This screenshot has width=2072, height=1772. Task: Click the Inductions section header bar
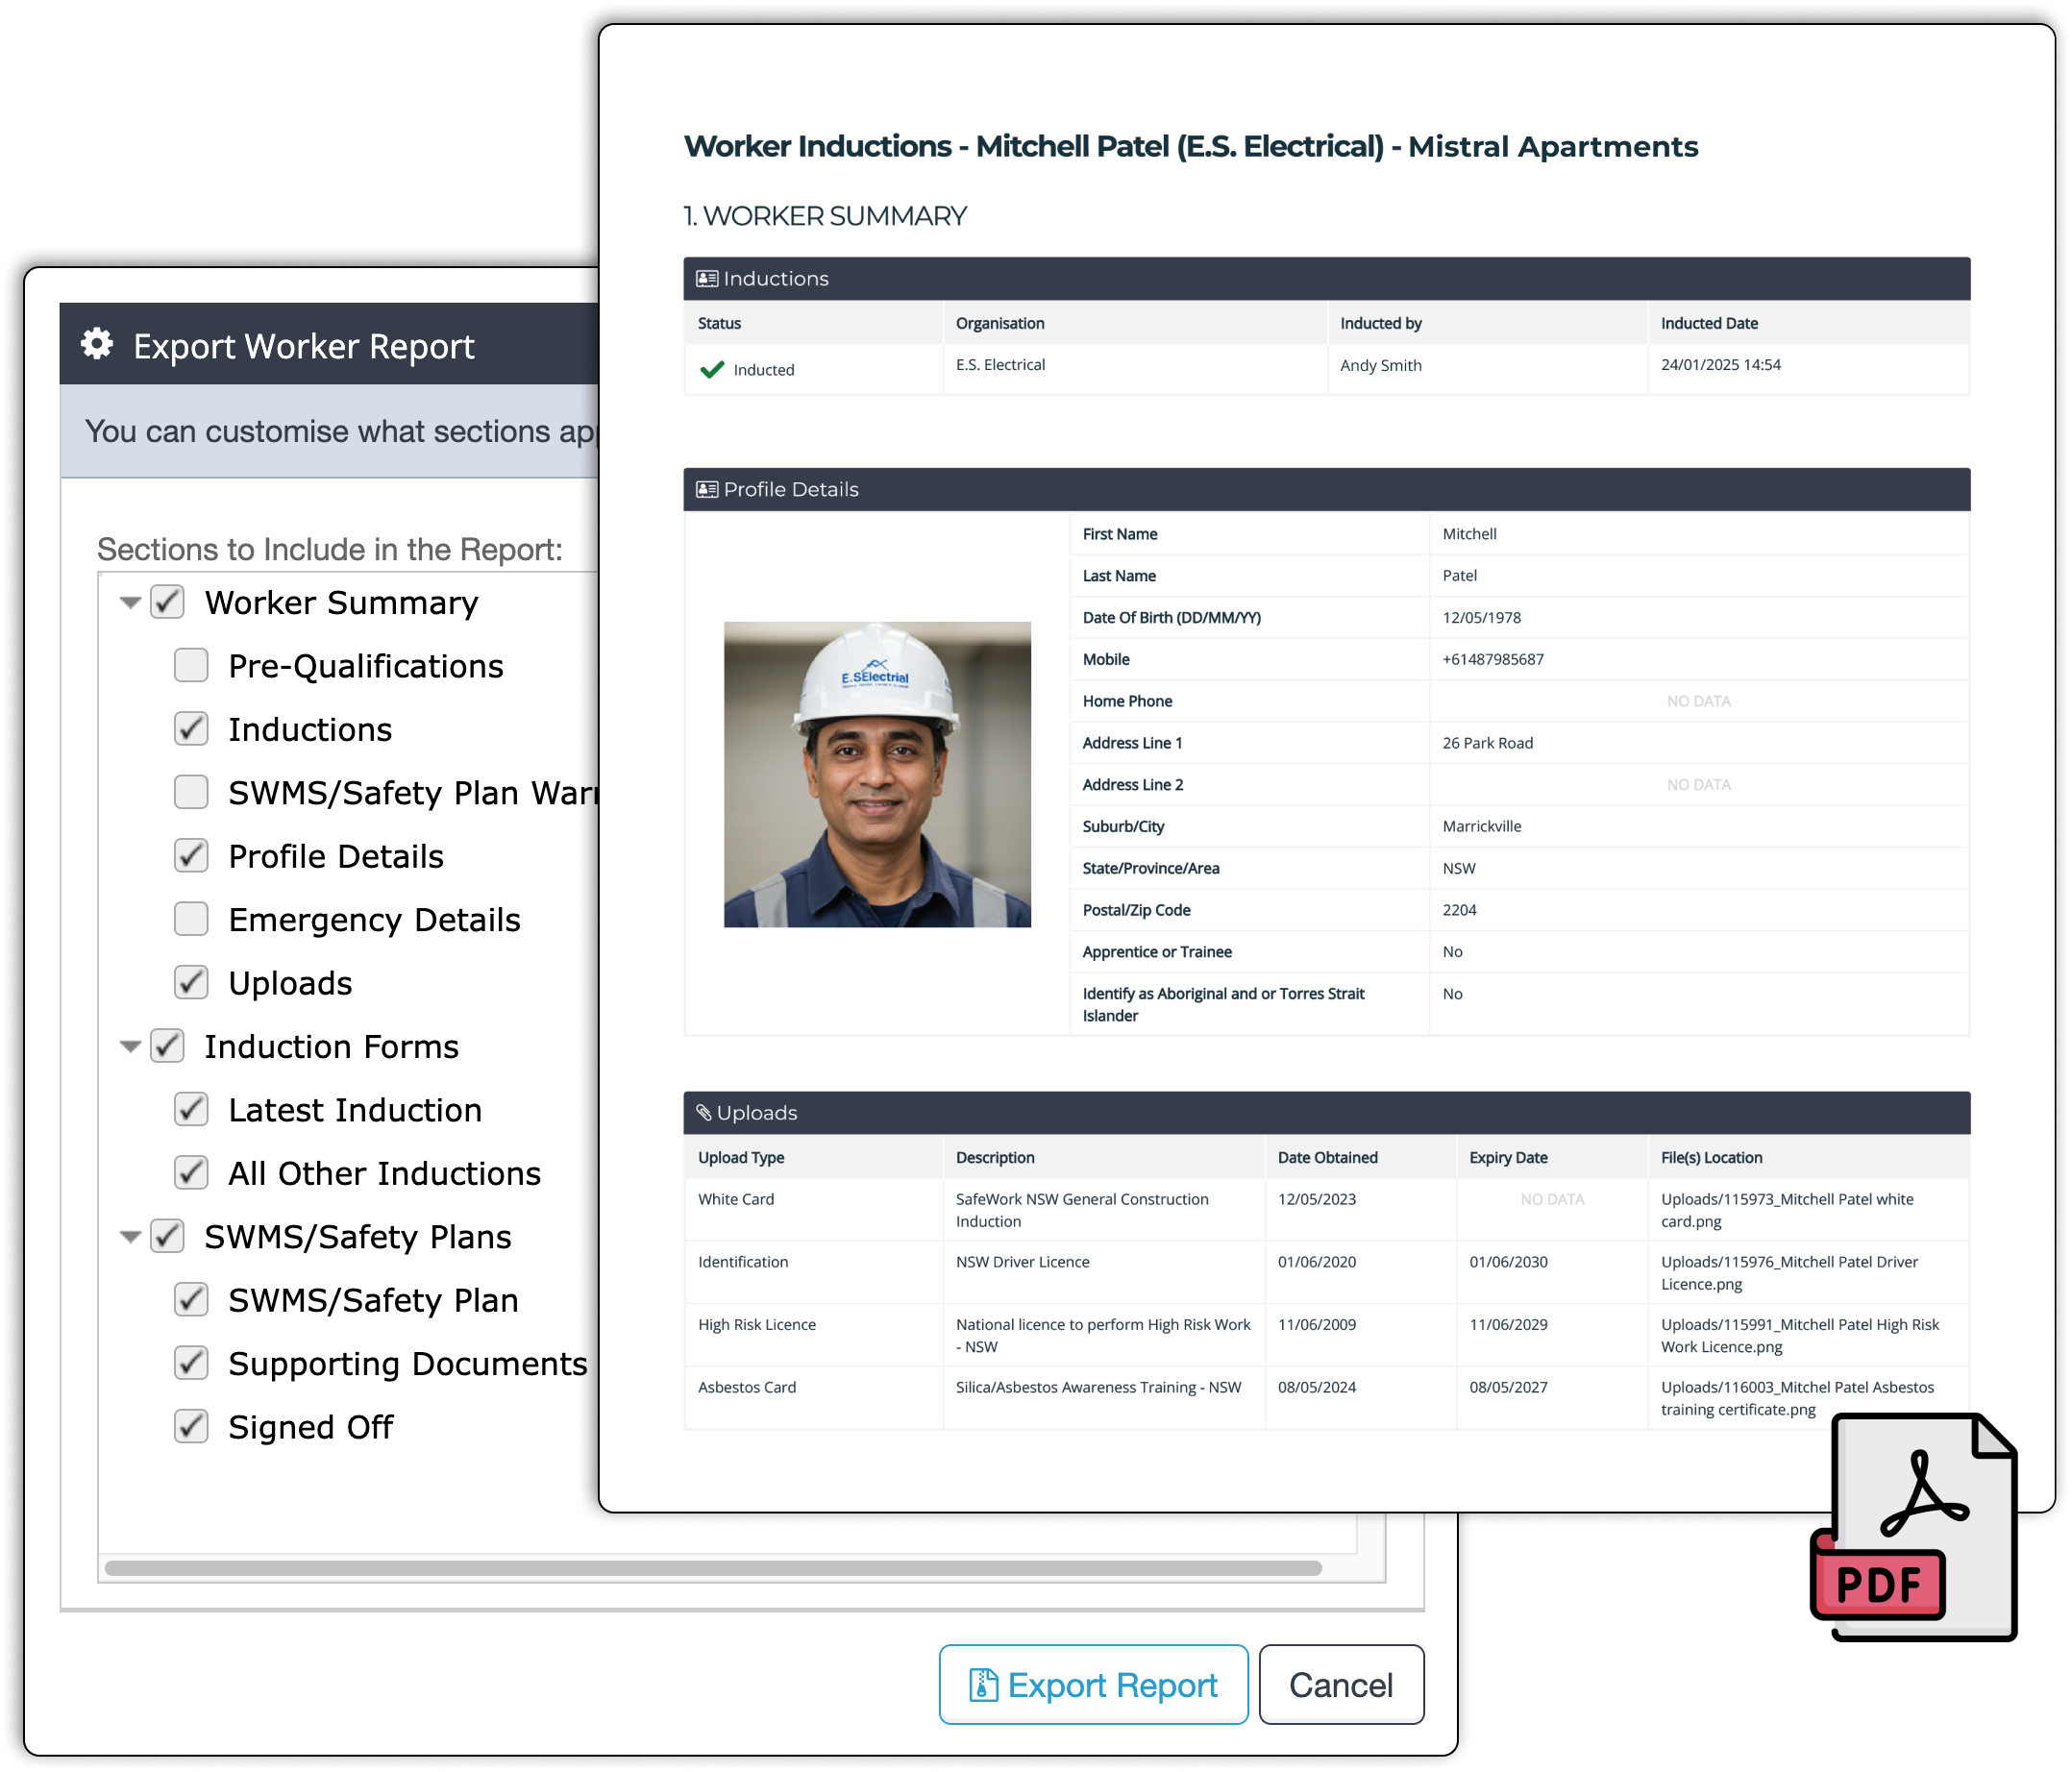point(1326,279)
